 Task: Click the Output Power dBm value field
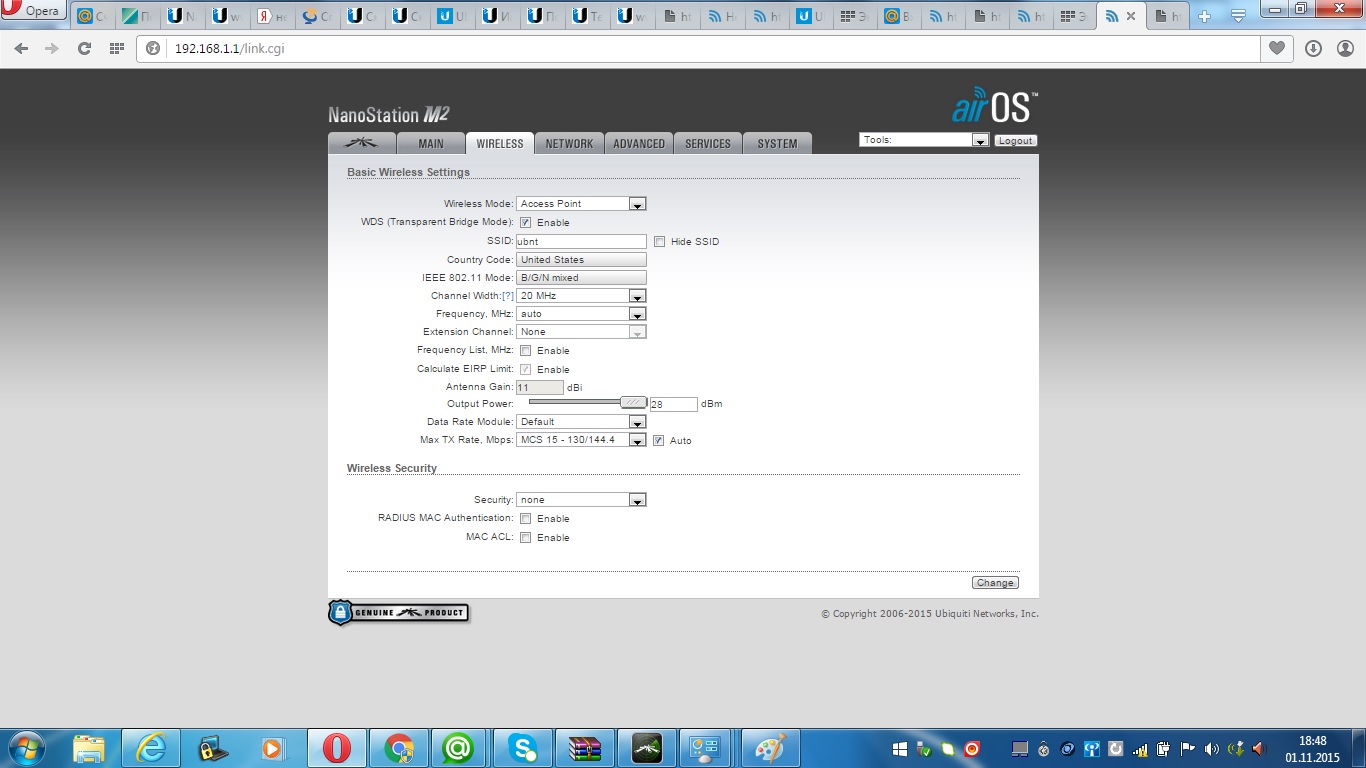click(x=673, y=404)
